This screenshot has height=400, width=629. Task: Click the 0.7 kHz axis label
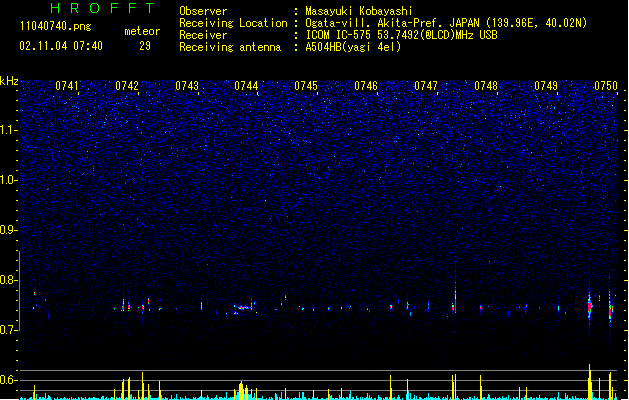[x=8, y=330]
